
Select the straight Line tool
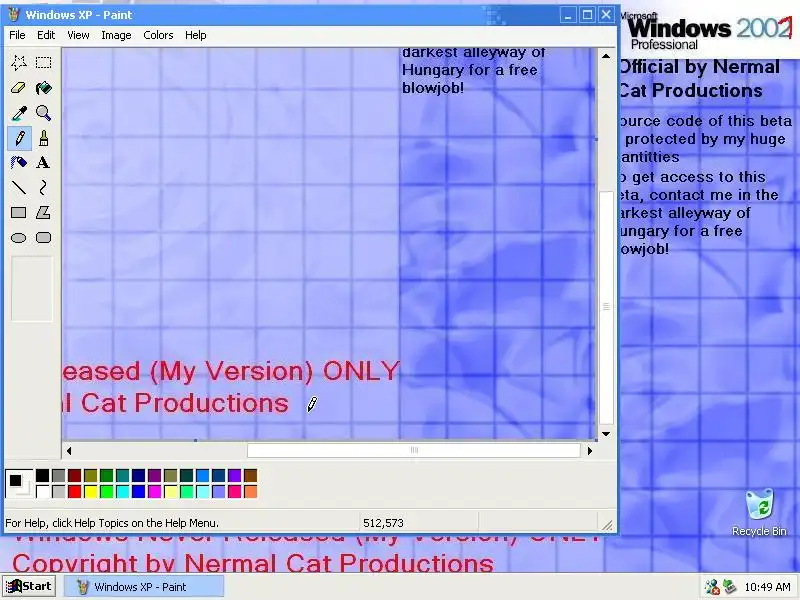19,188
